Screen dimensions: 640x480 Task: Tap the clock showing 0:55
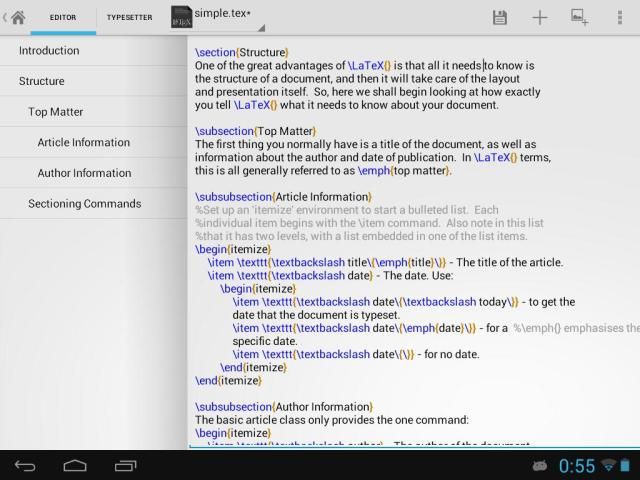pyautogui.click(x=577, y=466)
